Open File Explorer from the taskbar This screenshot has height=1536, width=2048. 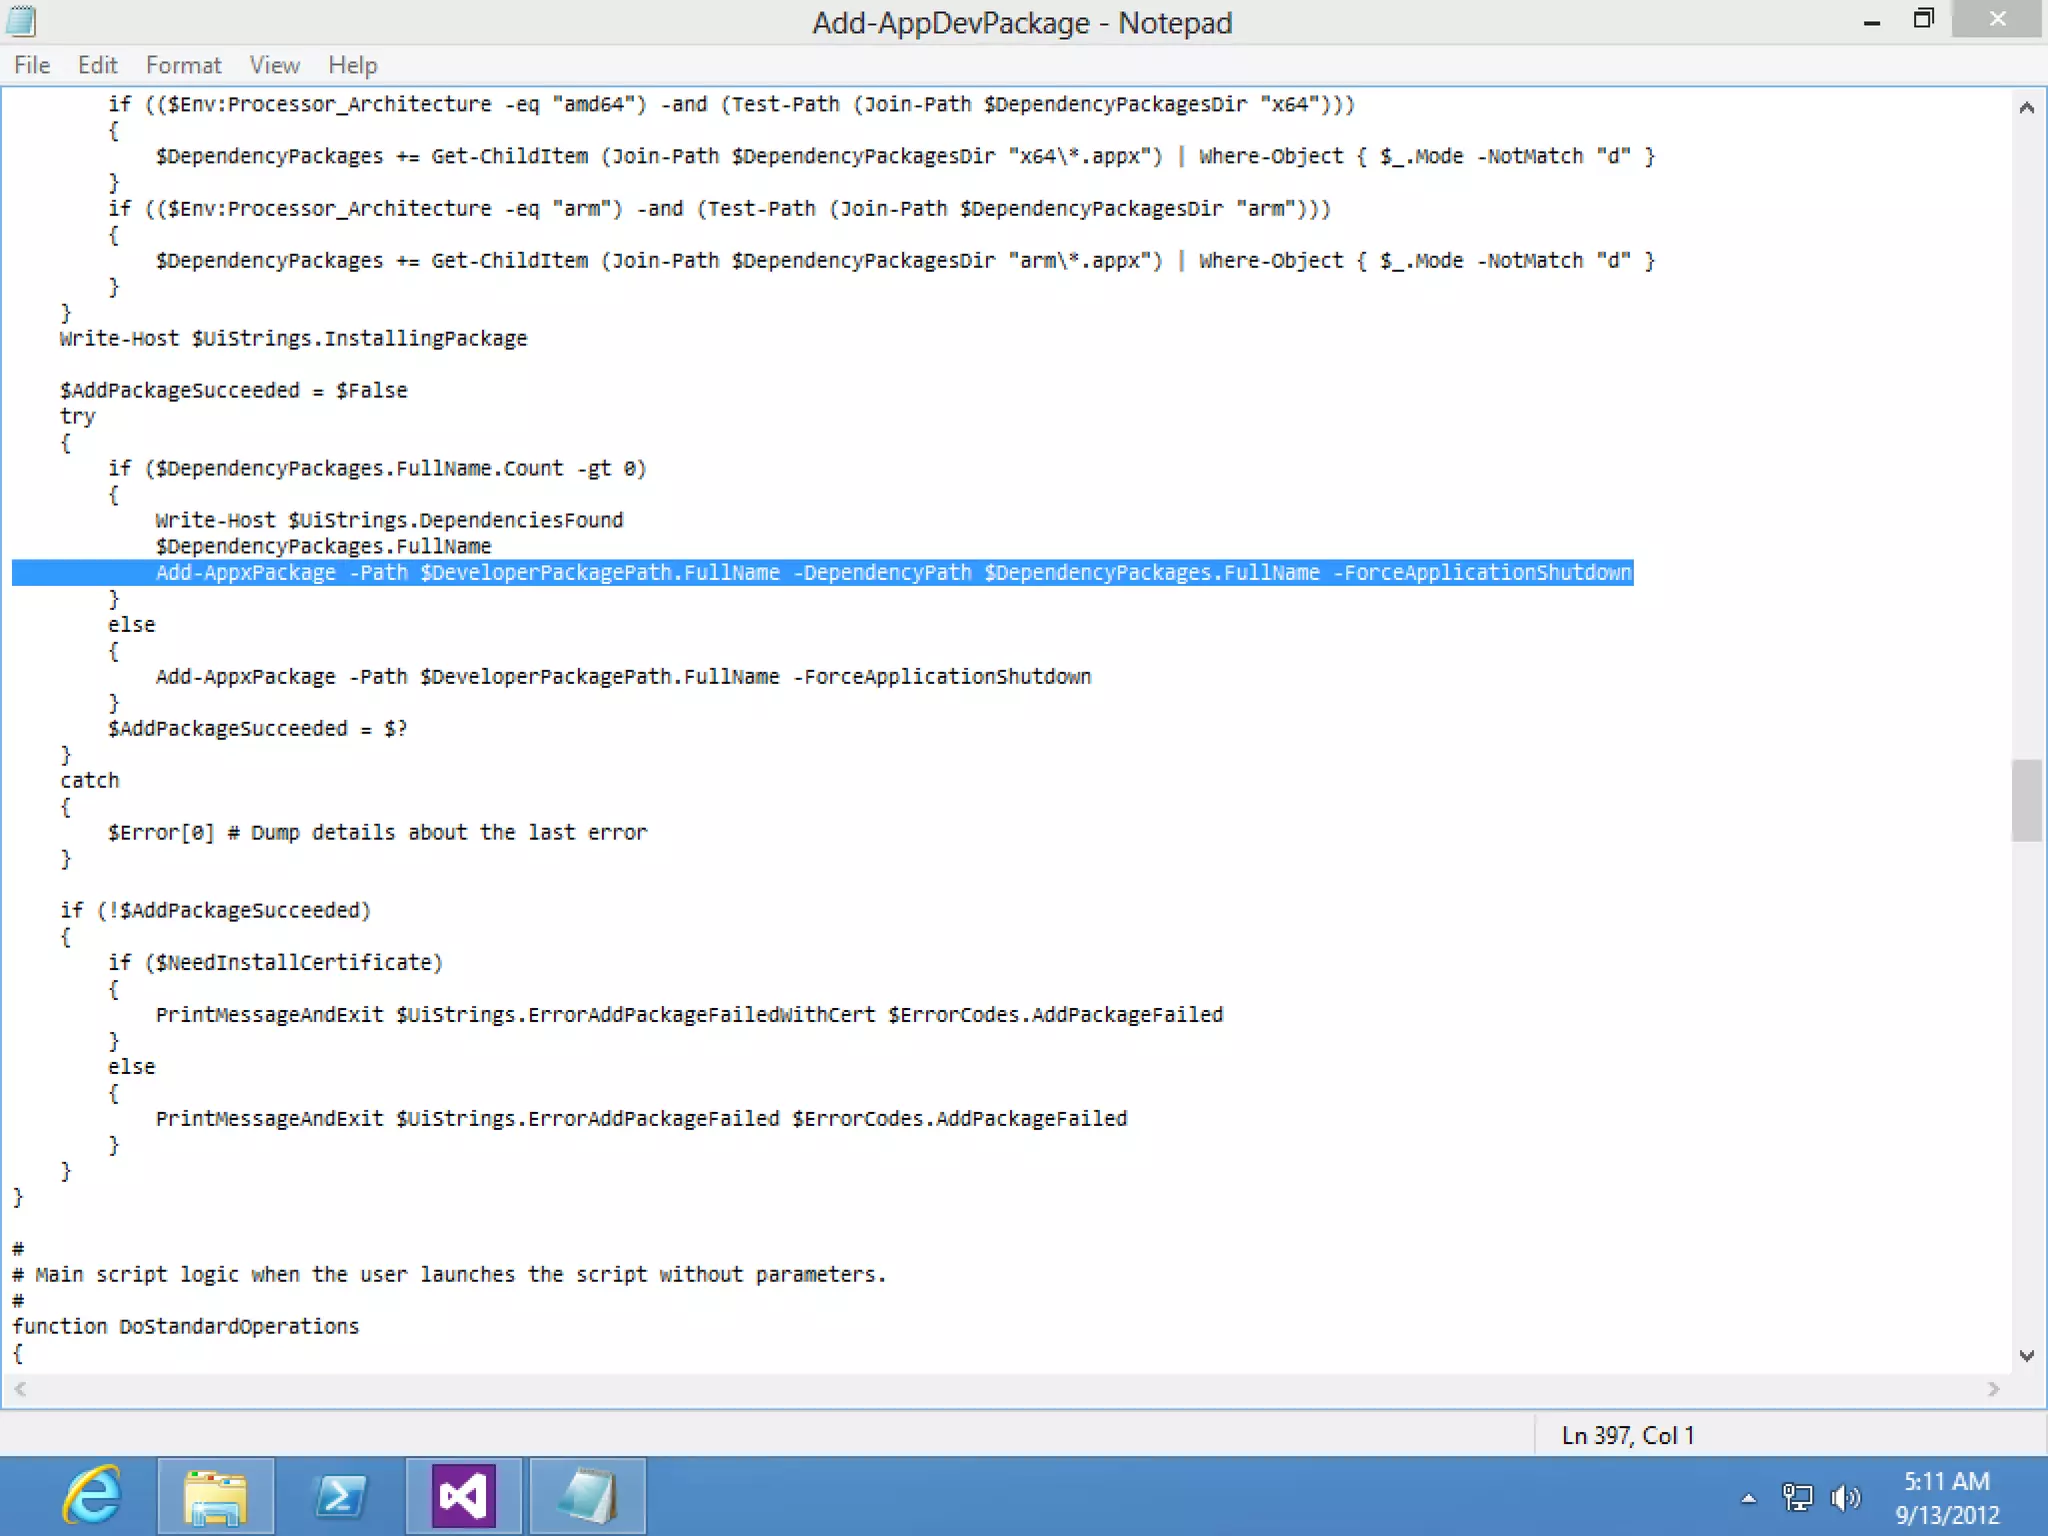pos(215,1496)
